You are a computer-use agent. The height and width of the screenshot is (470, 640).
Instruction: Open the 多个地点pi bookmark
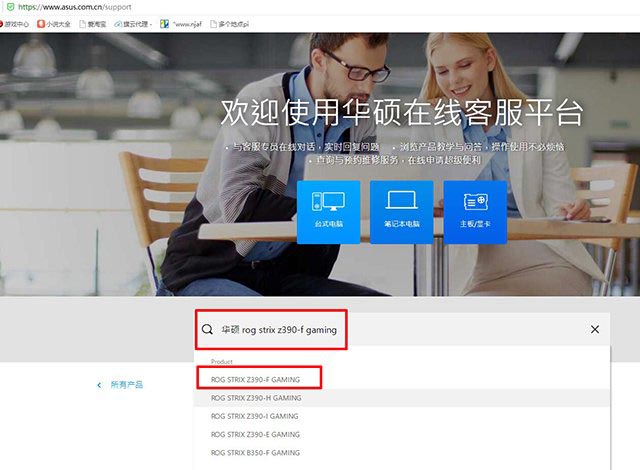229,24
